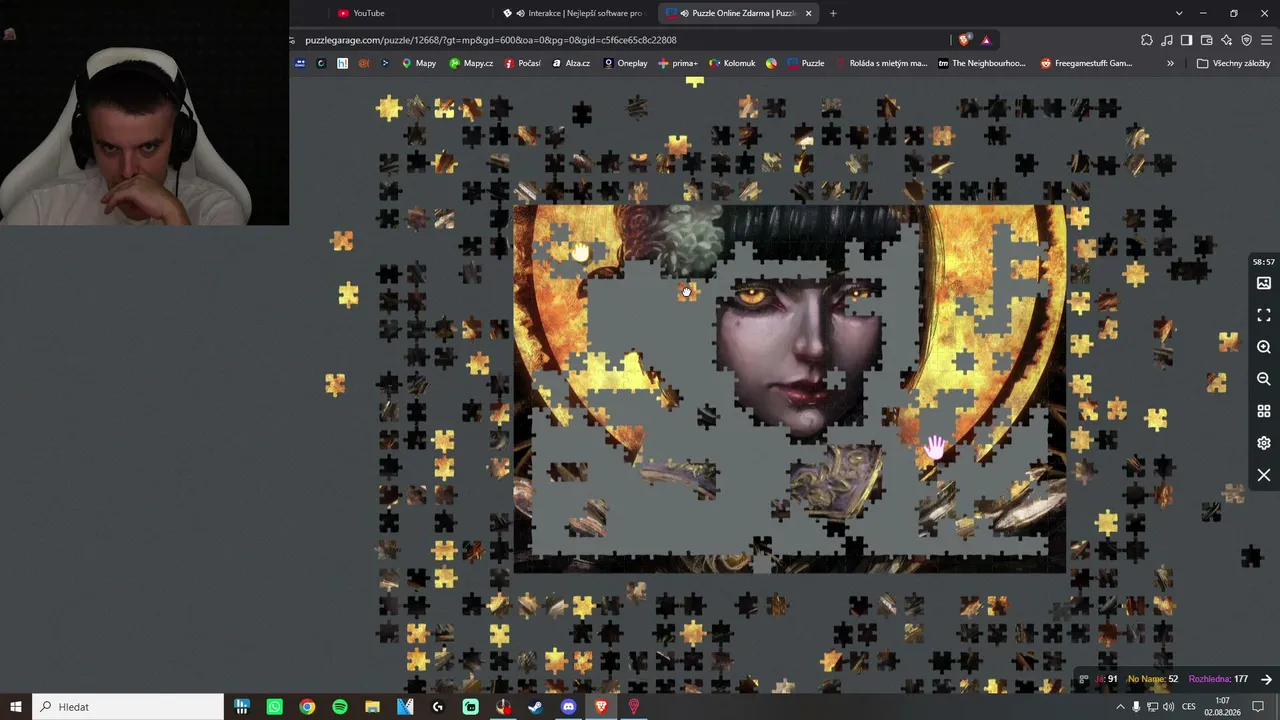Image resolution: width=1280 pixels, height=720 pixels.
Task: Click the No Name score of 52
Action: coord(1153,679)
